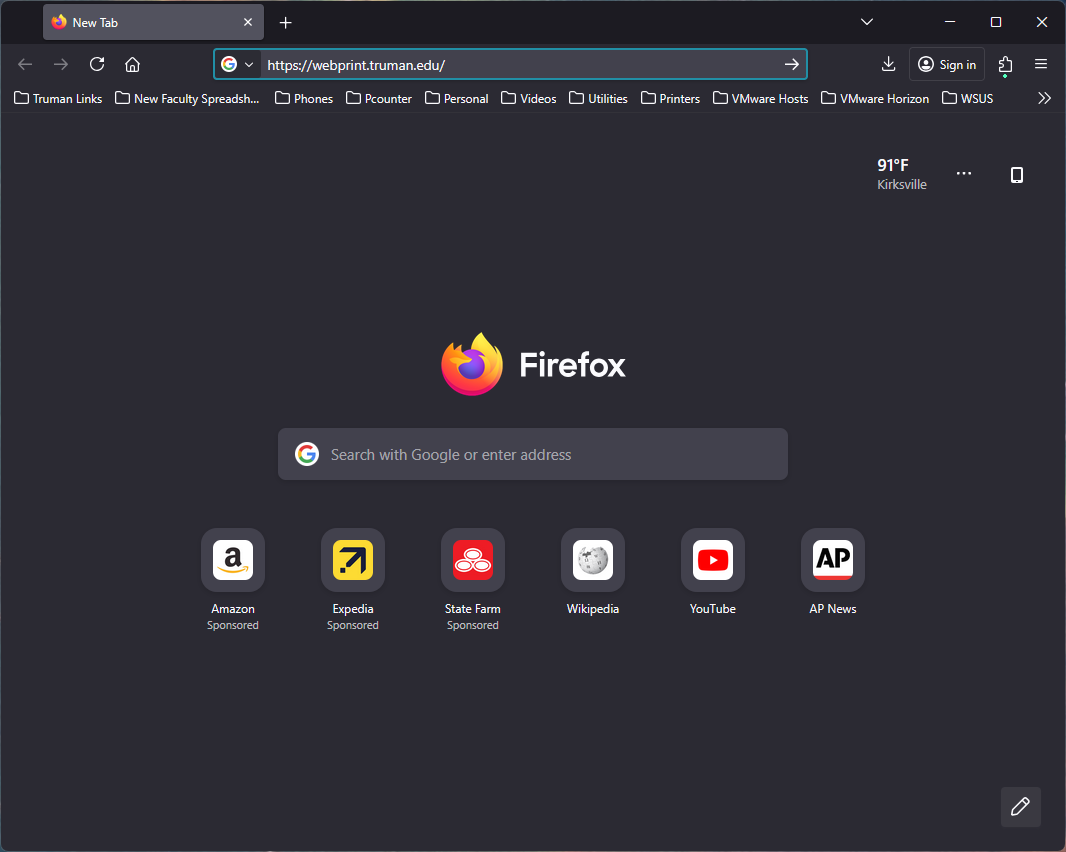Go forward with the forward arrow
Screen dimensions: 1066x852
point(61,65)
